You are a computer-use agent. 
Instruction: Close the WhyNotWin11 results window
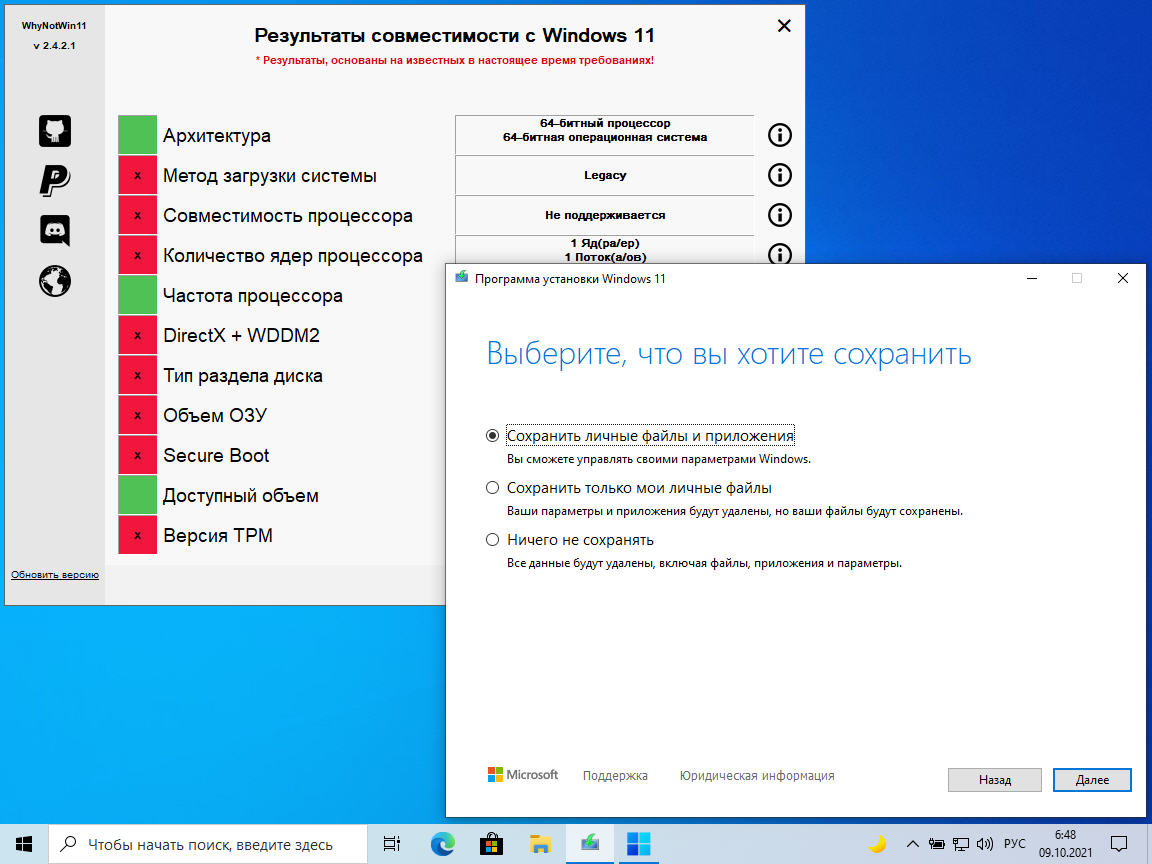[784, 26]
